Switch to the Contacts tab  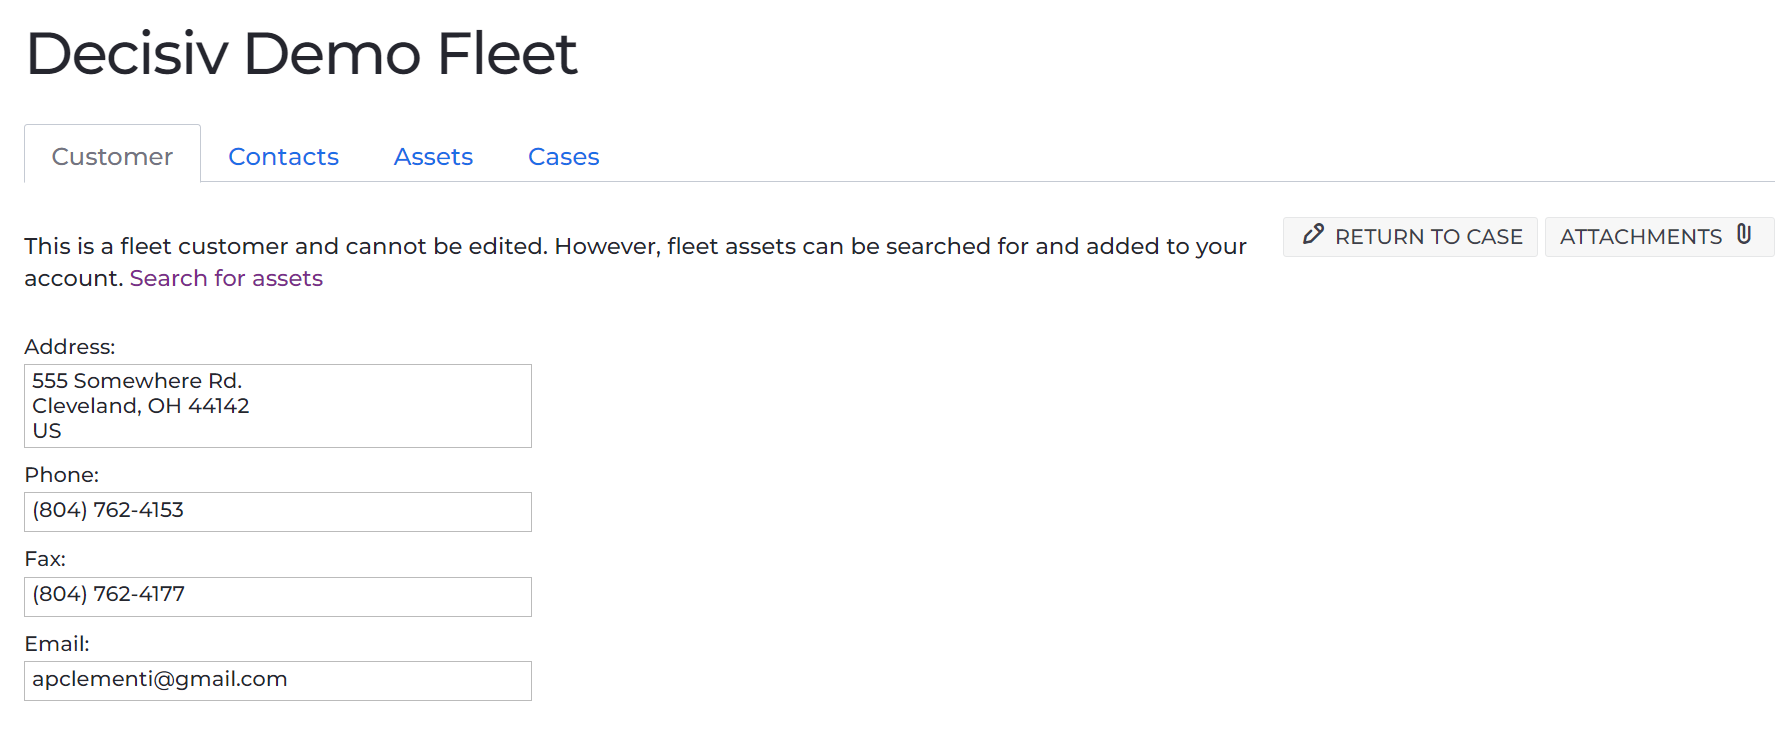coord(283,157)
